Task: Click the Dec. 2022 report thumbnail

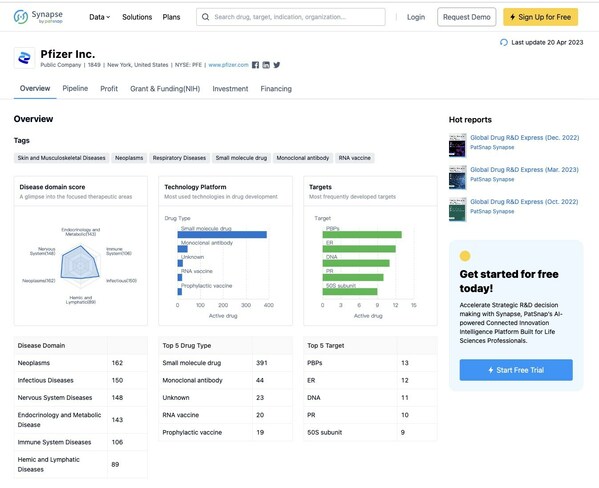Action: coord(458,145)
